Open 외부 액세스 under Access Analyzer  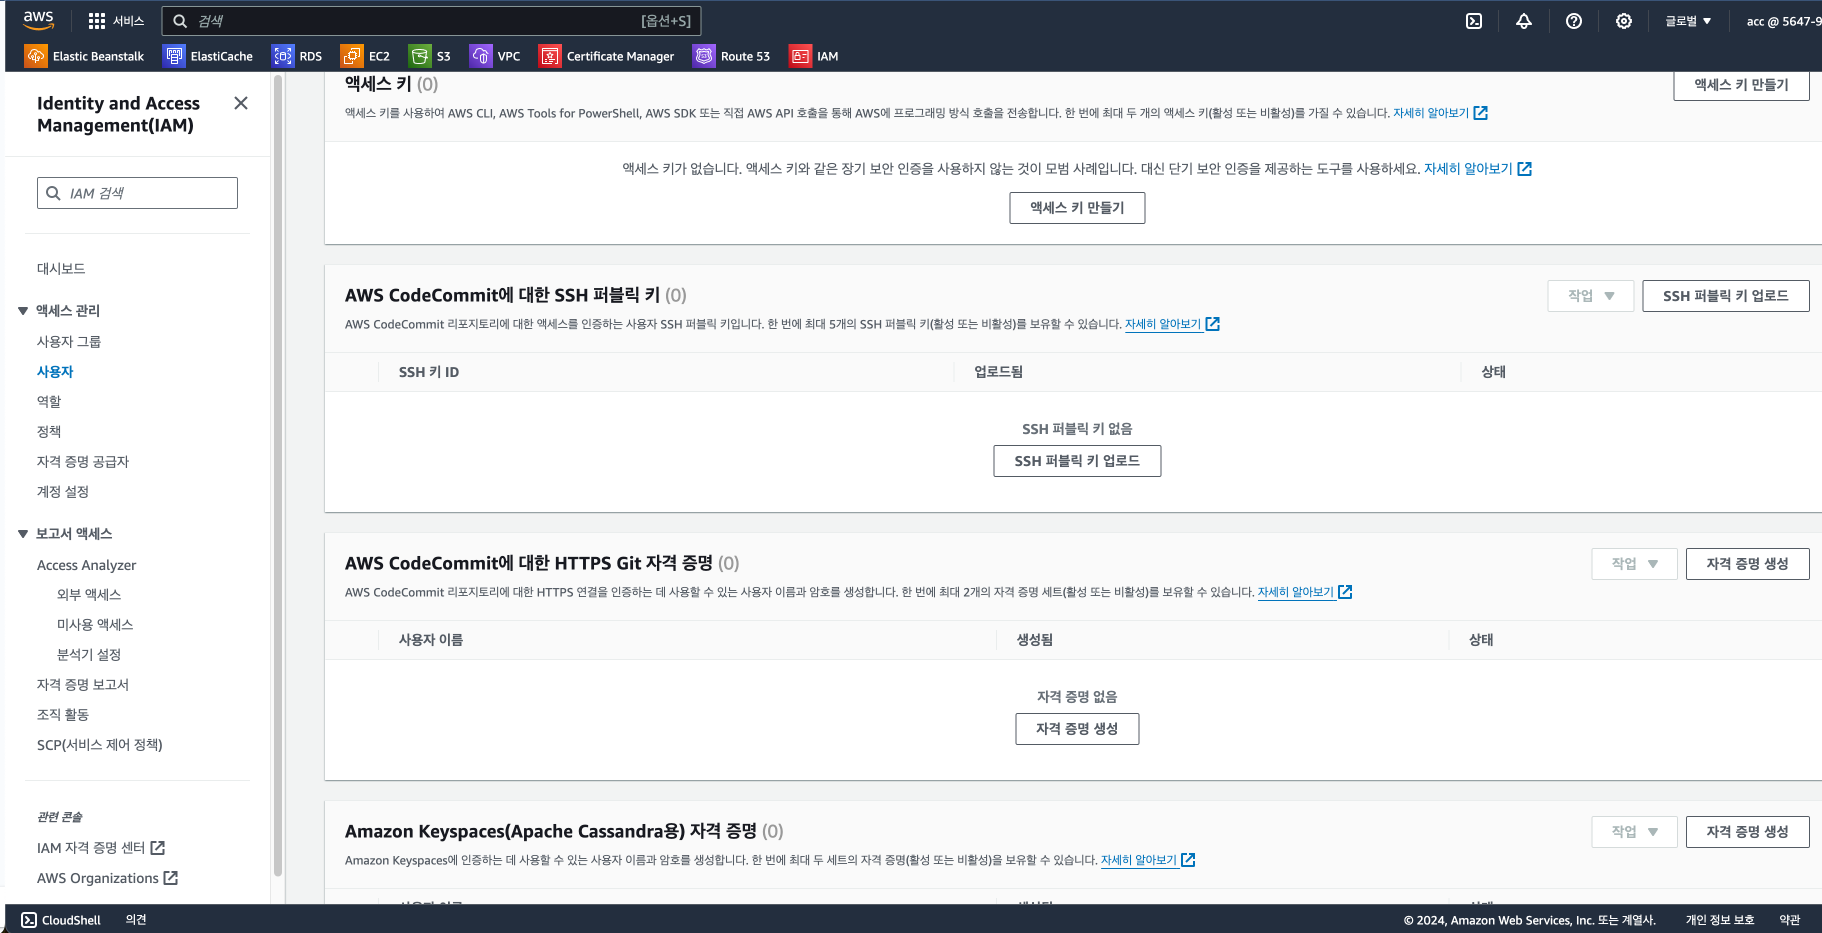89,595
